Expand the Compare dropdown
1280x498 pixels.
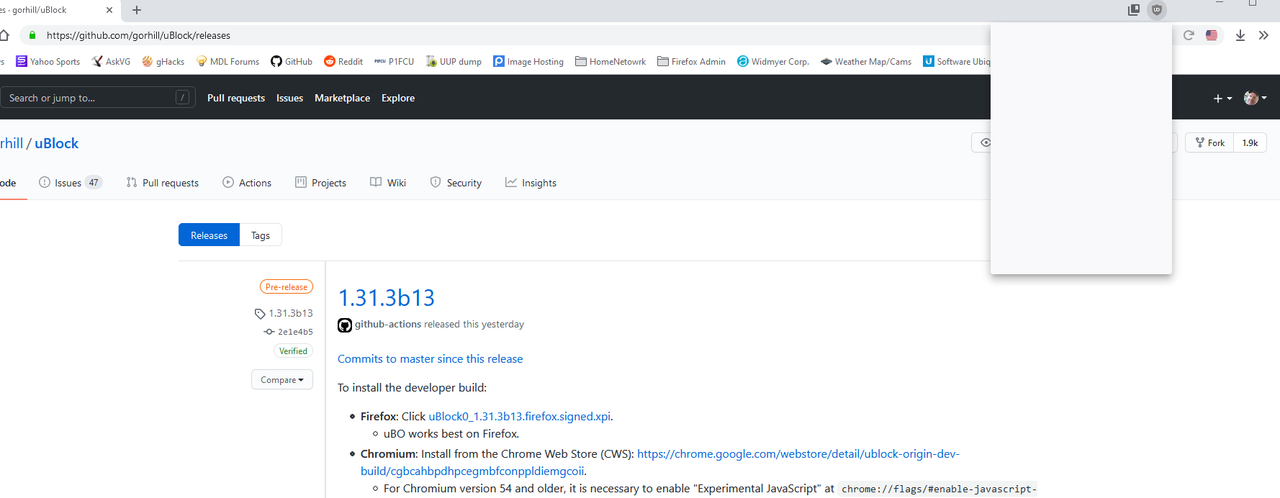(282, 380)
